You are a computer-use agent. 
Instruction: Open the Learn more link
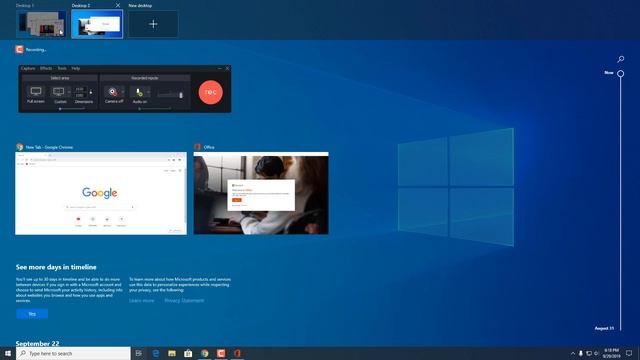tap(142, 300)
